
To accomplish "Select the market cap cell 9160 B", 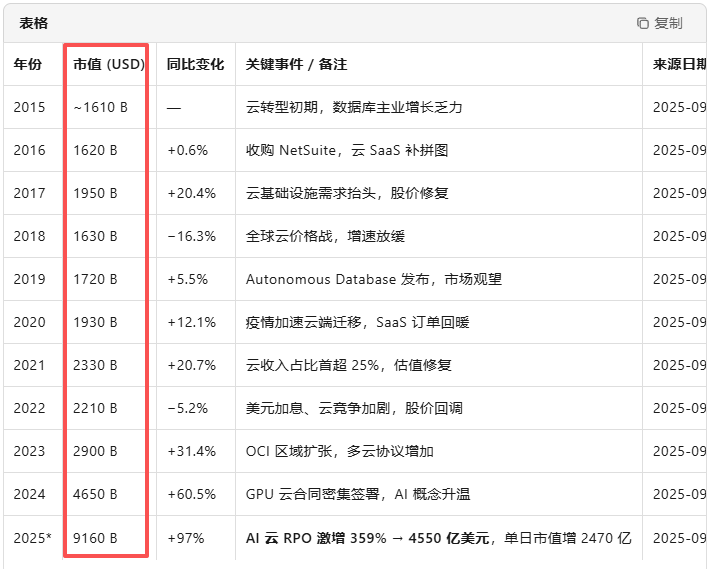I will pos(95,538).
